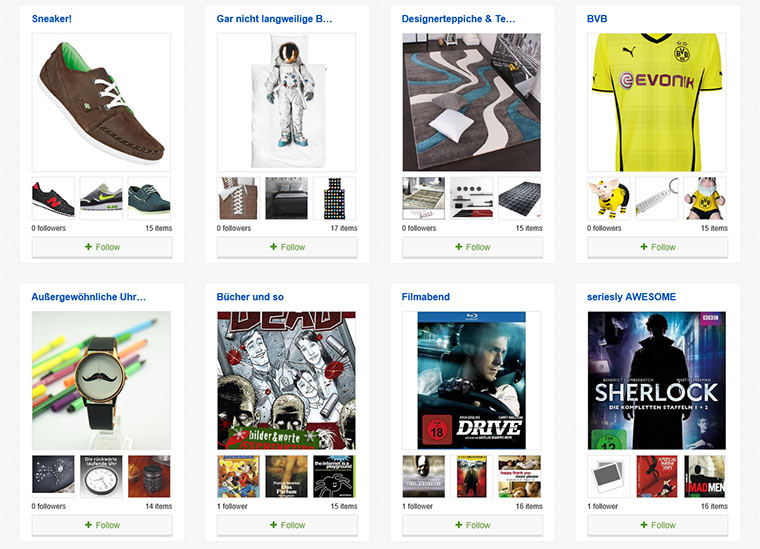Viewport: 760px width, 549px height.
Task: Select the Mad Men cover thumbnail
Action: pos(705,476)
